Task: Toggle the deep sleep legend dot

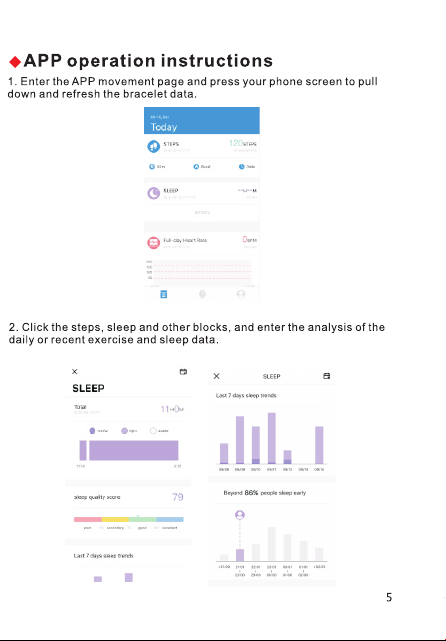Action: coord(92,430)
